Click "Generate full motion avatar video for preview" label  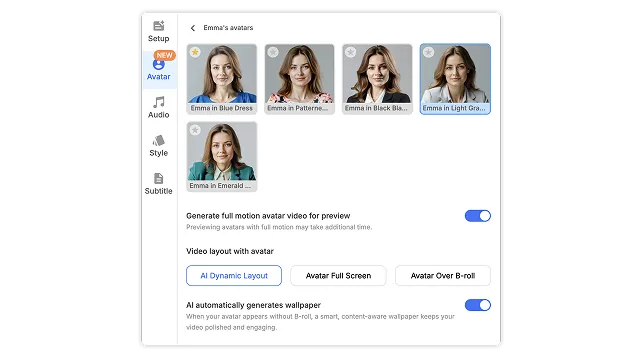point(268,216)
